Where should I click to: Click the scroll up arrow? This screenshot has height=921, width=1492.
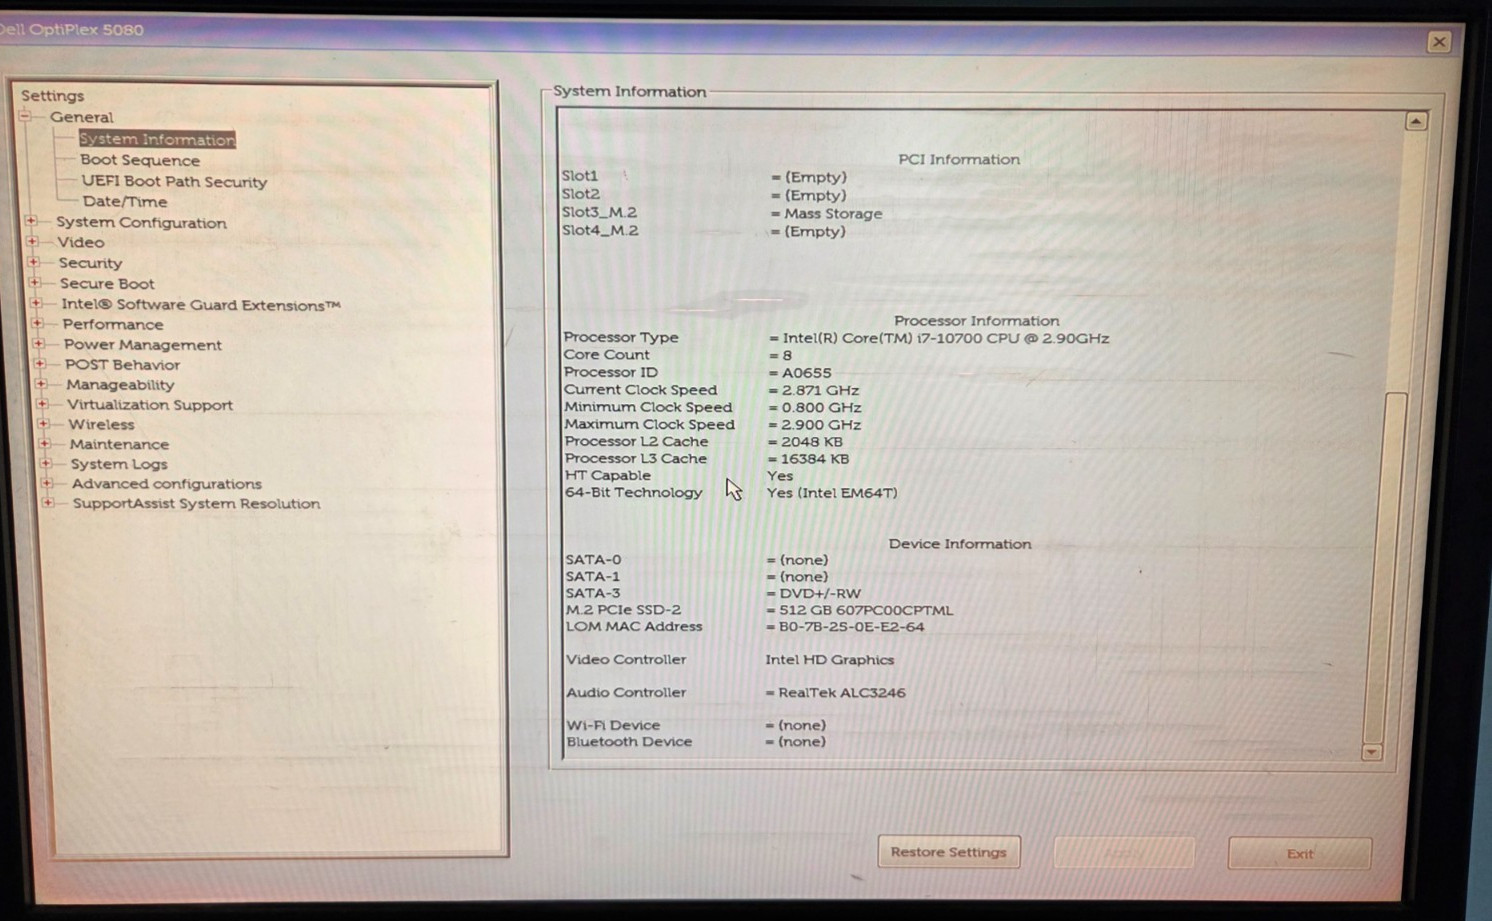click(x=1416, y=121)
